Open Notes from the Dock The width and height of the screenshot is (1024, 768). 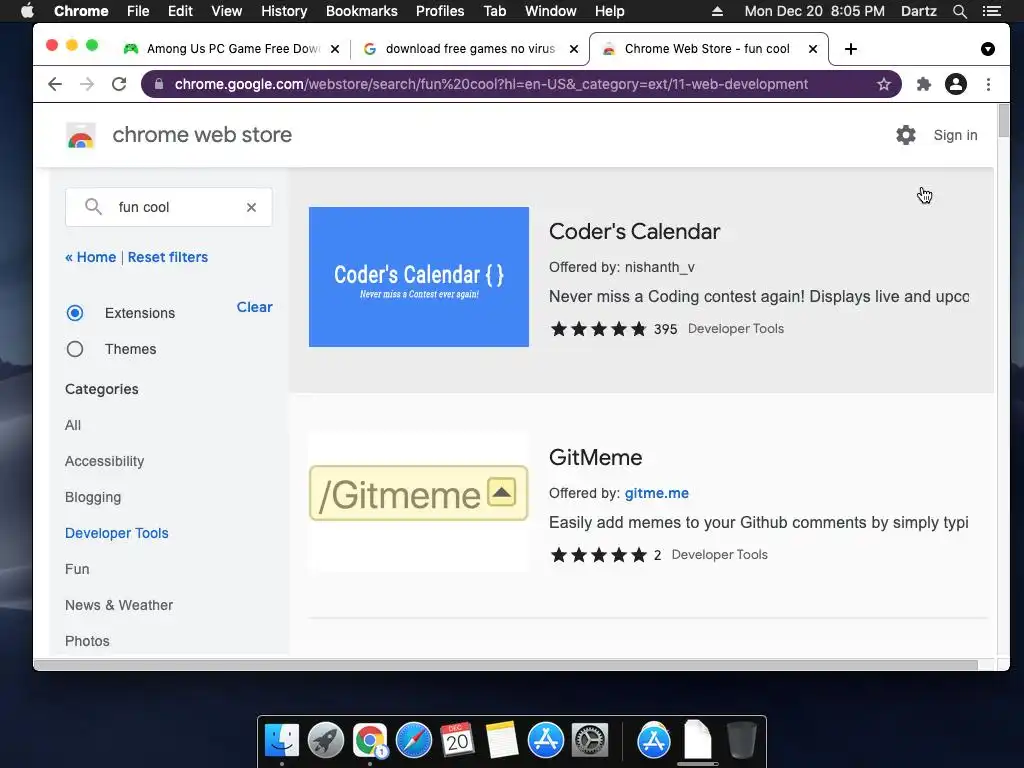[502, 741]
